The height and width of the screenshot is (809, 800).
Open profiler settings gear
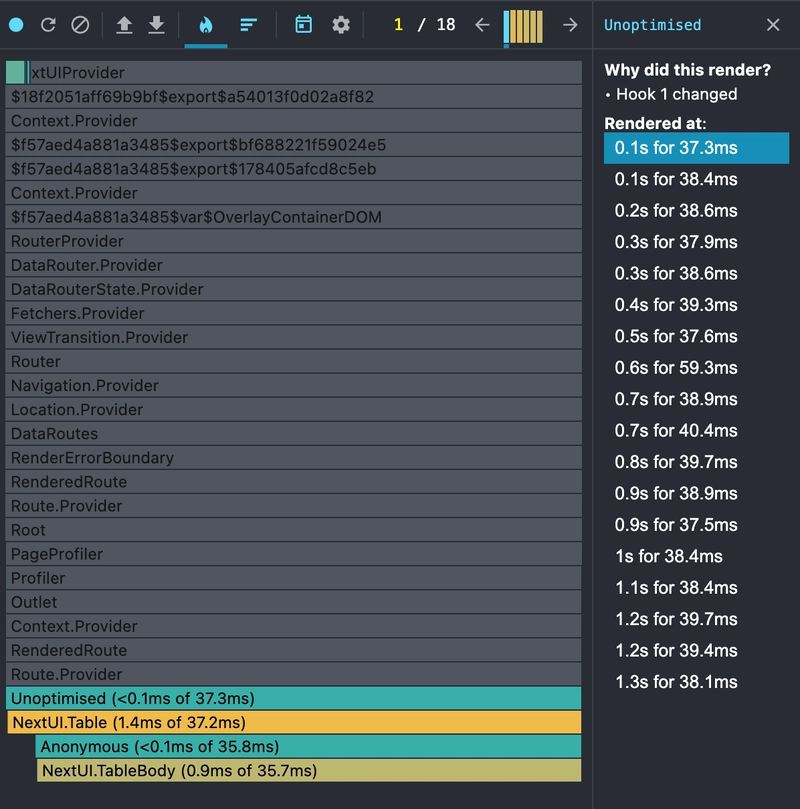[341, 25]
